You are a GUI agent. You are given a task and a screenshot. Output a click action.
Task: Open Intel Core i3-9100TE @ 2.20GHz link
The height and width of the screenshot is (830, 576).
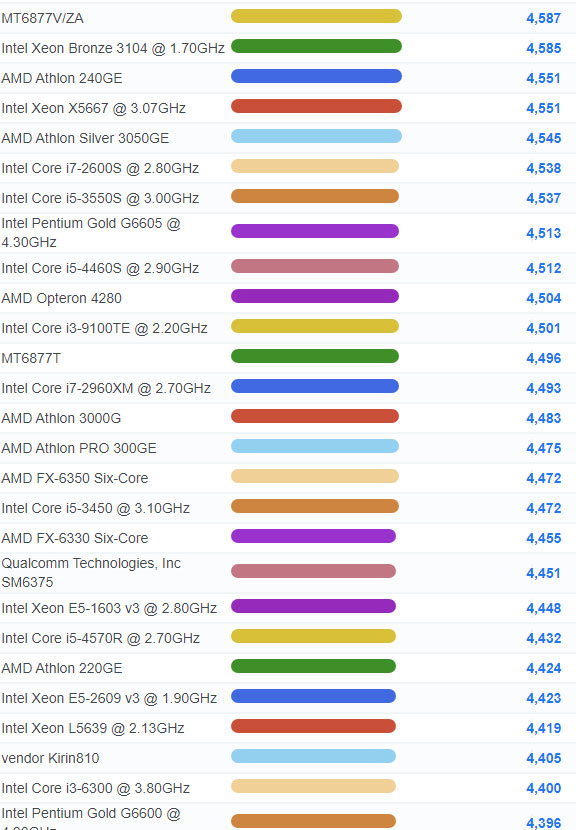tap(104, 328)
